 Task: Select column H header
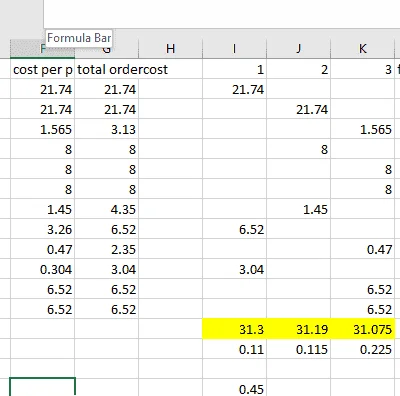coord(170,49)
